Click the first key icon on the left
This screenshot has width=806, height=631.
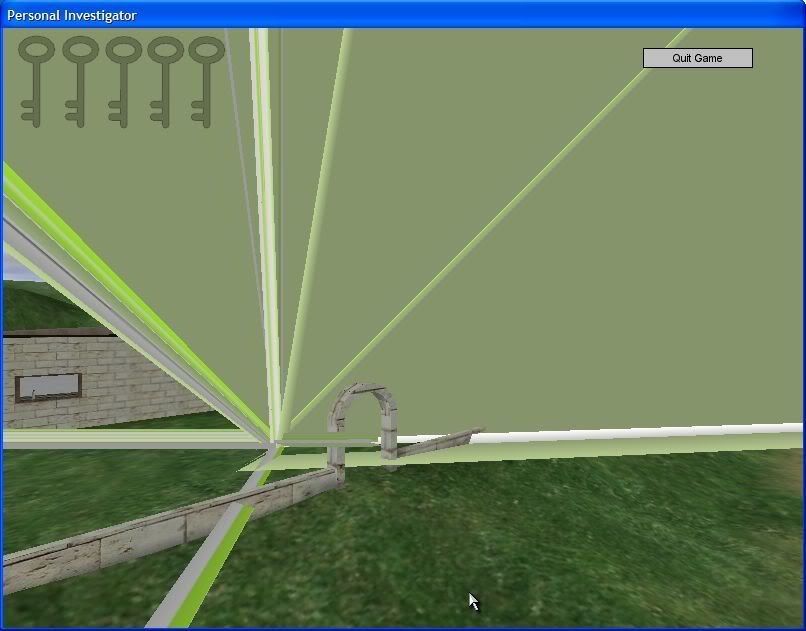pos(37,80)
